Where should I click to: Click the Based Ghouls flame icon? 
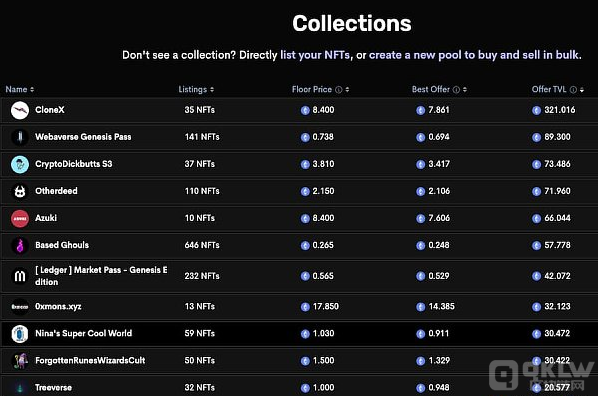20,245
